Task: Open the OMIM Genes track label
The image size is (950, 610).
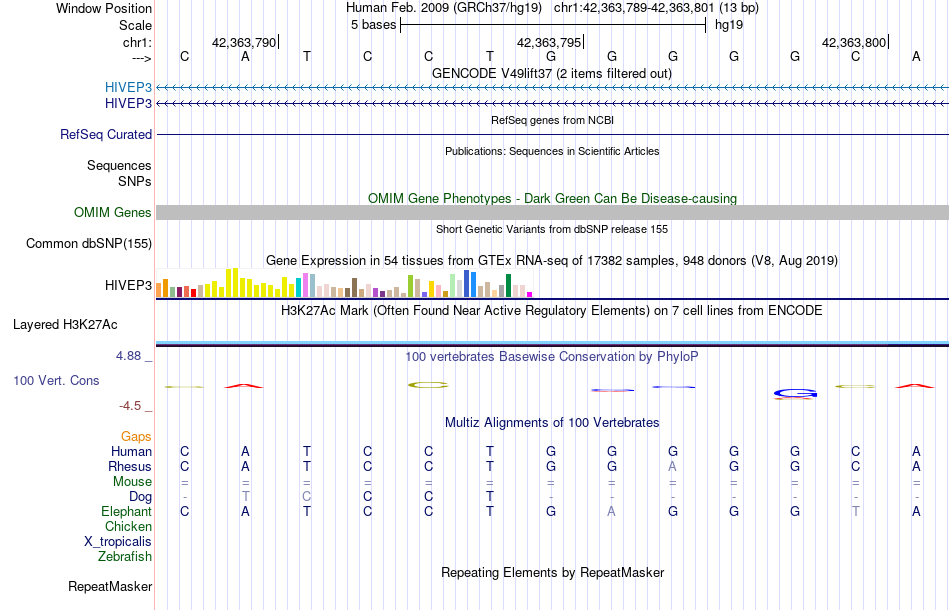Action: pyautogui.click(x=112, y=213)
